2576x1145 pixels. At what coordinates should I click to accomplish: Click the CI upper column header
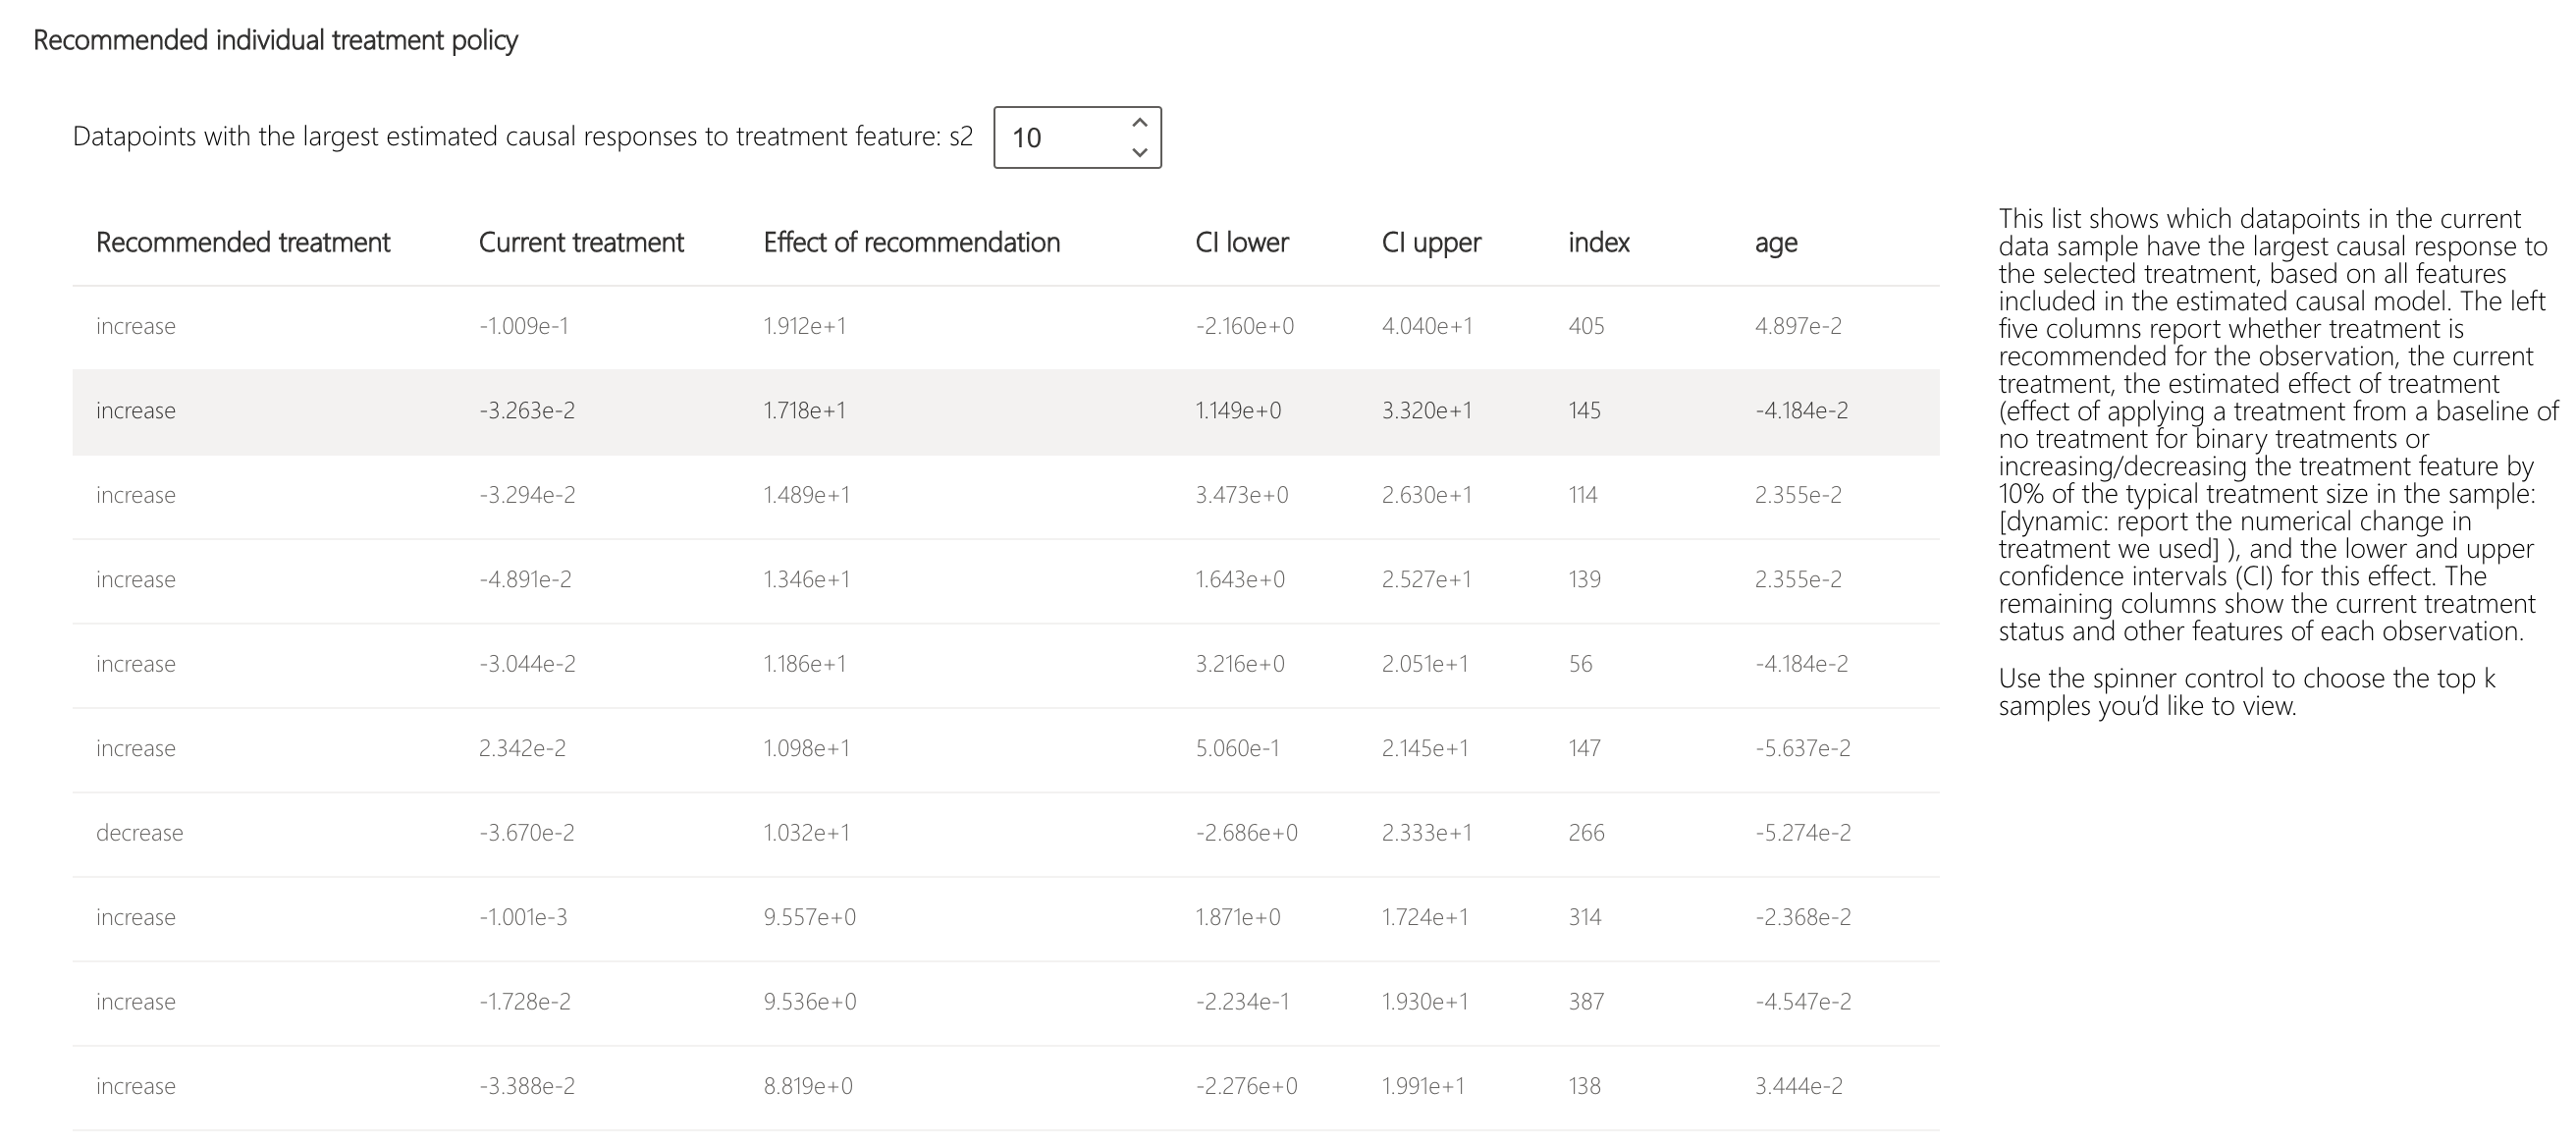[1431, 243]
